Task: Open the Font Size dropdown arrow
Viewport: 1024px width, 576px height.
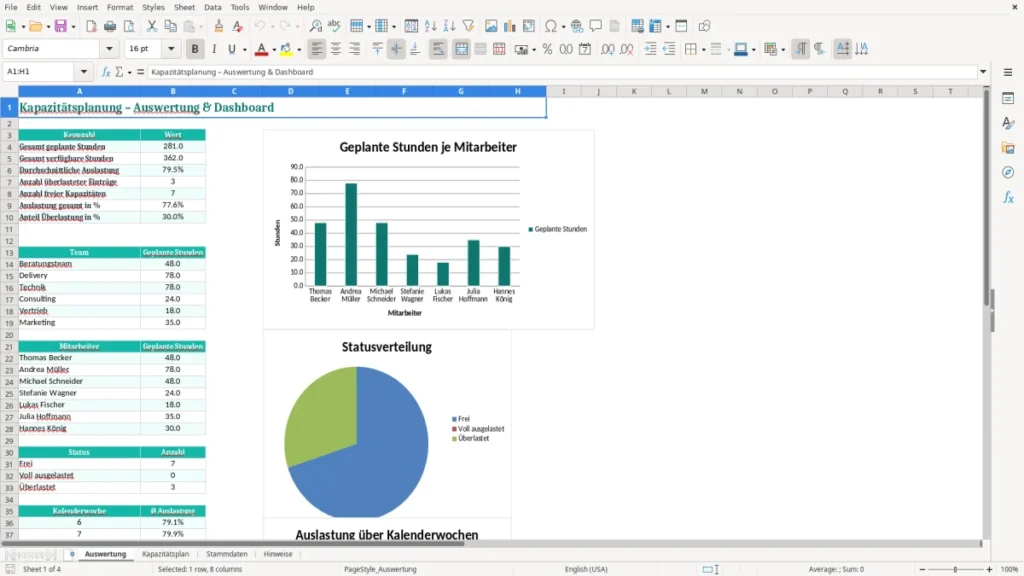Action: [x=171, y=49]
